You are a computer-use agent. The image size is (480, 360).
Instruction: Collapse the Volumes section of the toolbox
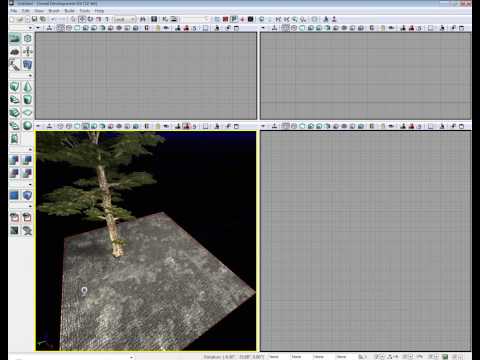pos(30,185)
